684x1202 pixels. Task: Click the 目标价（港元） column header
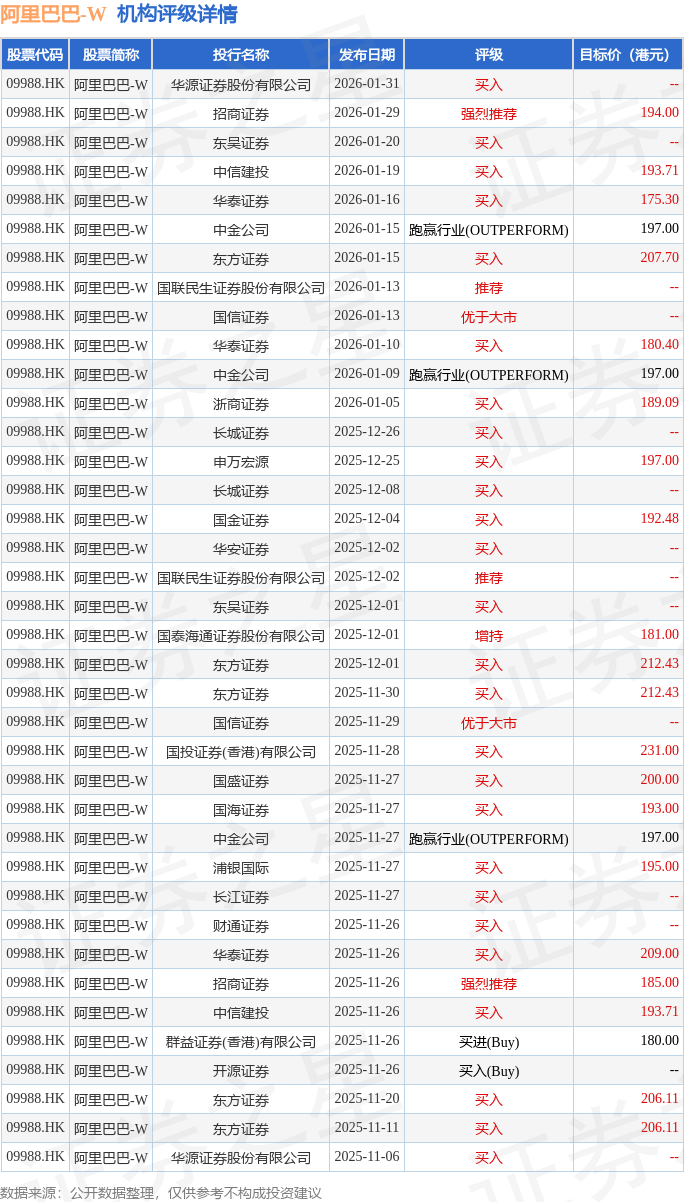628,55
